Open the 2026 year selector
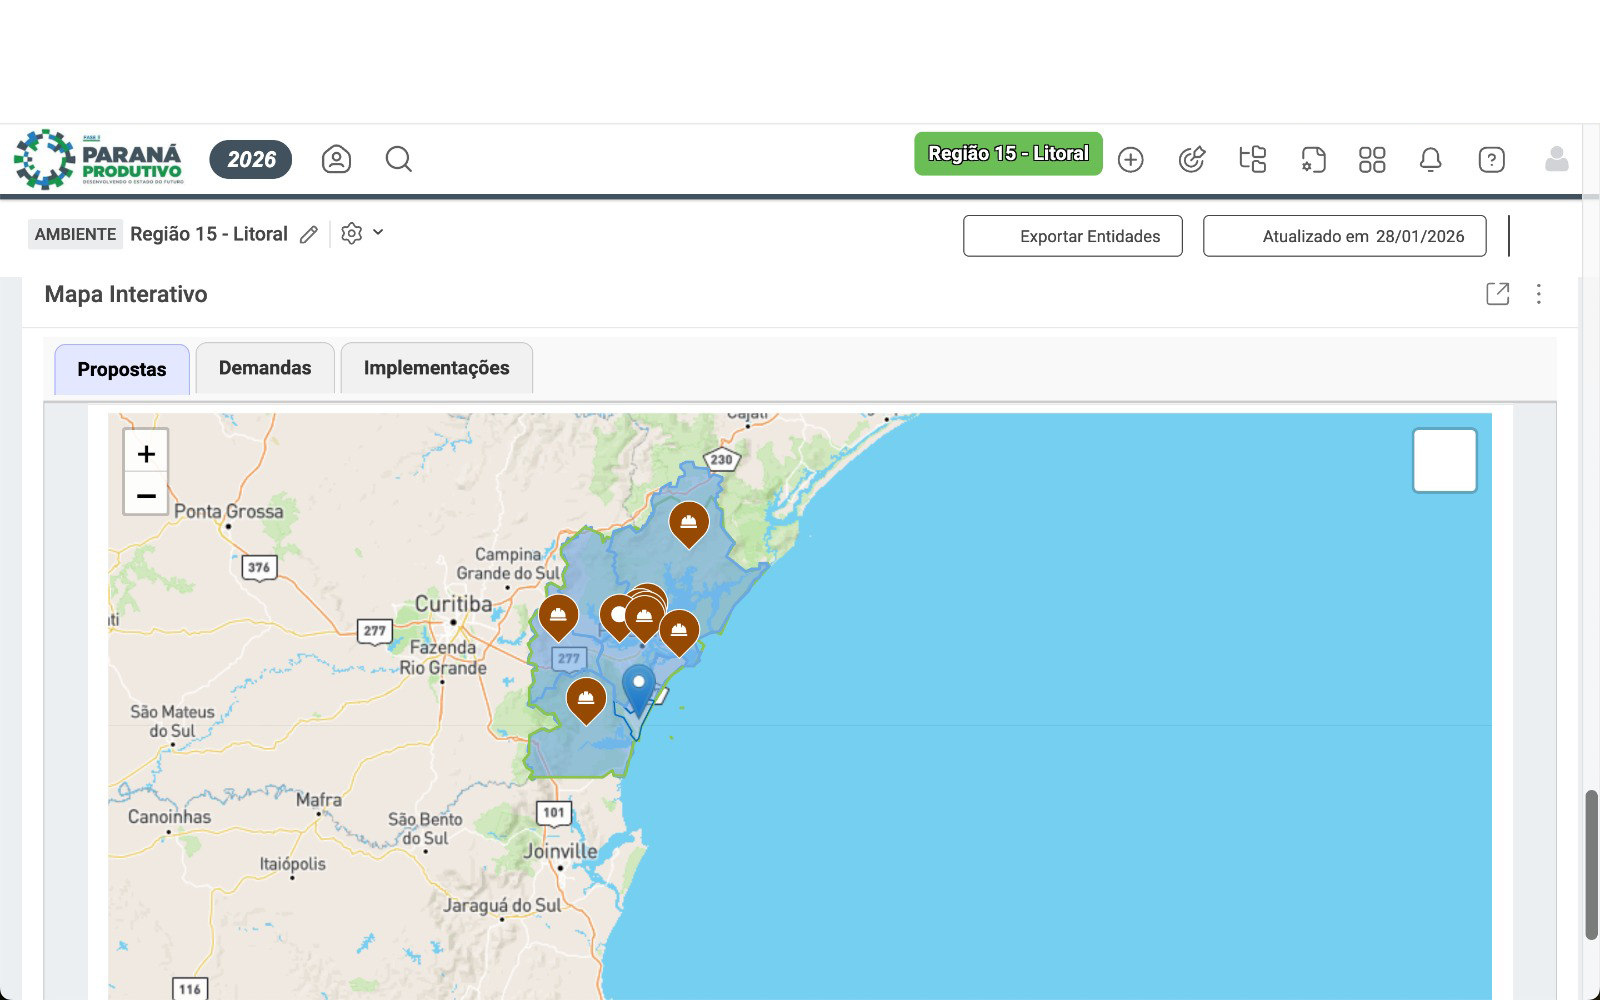The image size is (1600, 1000). coord(250,160)
